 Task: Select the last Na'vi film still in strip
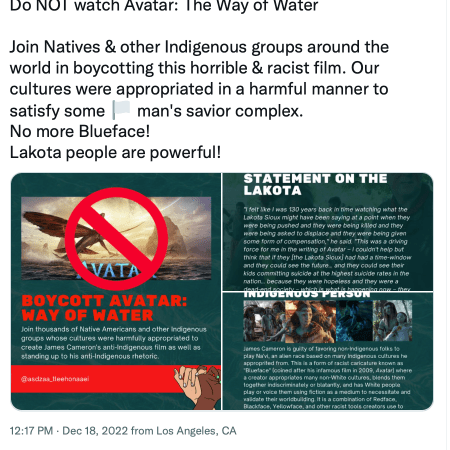(x=393, y=321)
